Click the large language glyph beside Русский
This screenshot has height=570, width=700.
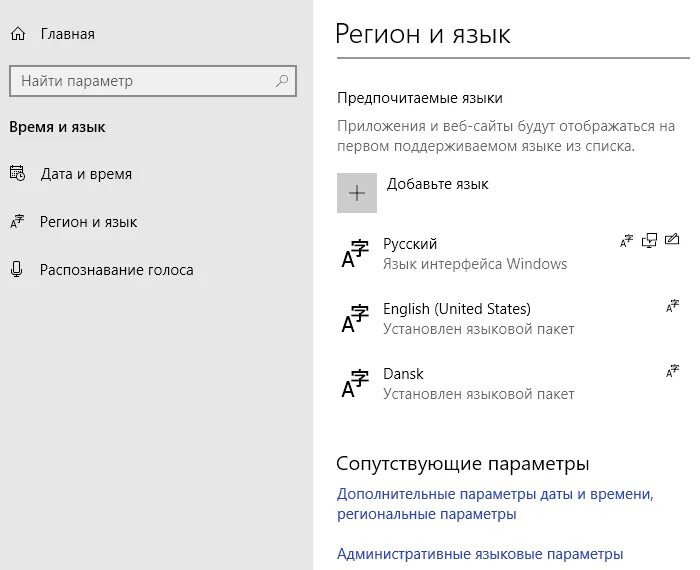point(355,254)
